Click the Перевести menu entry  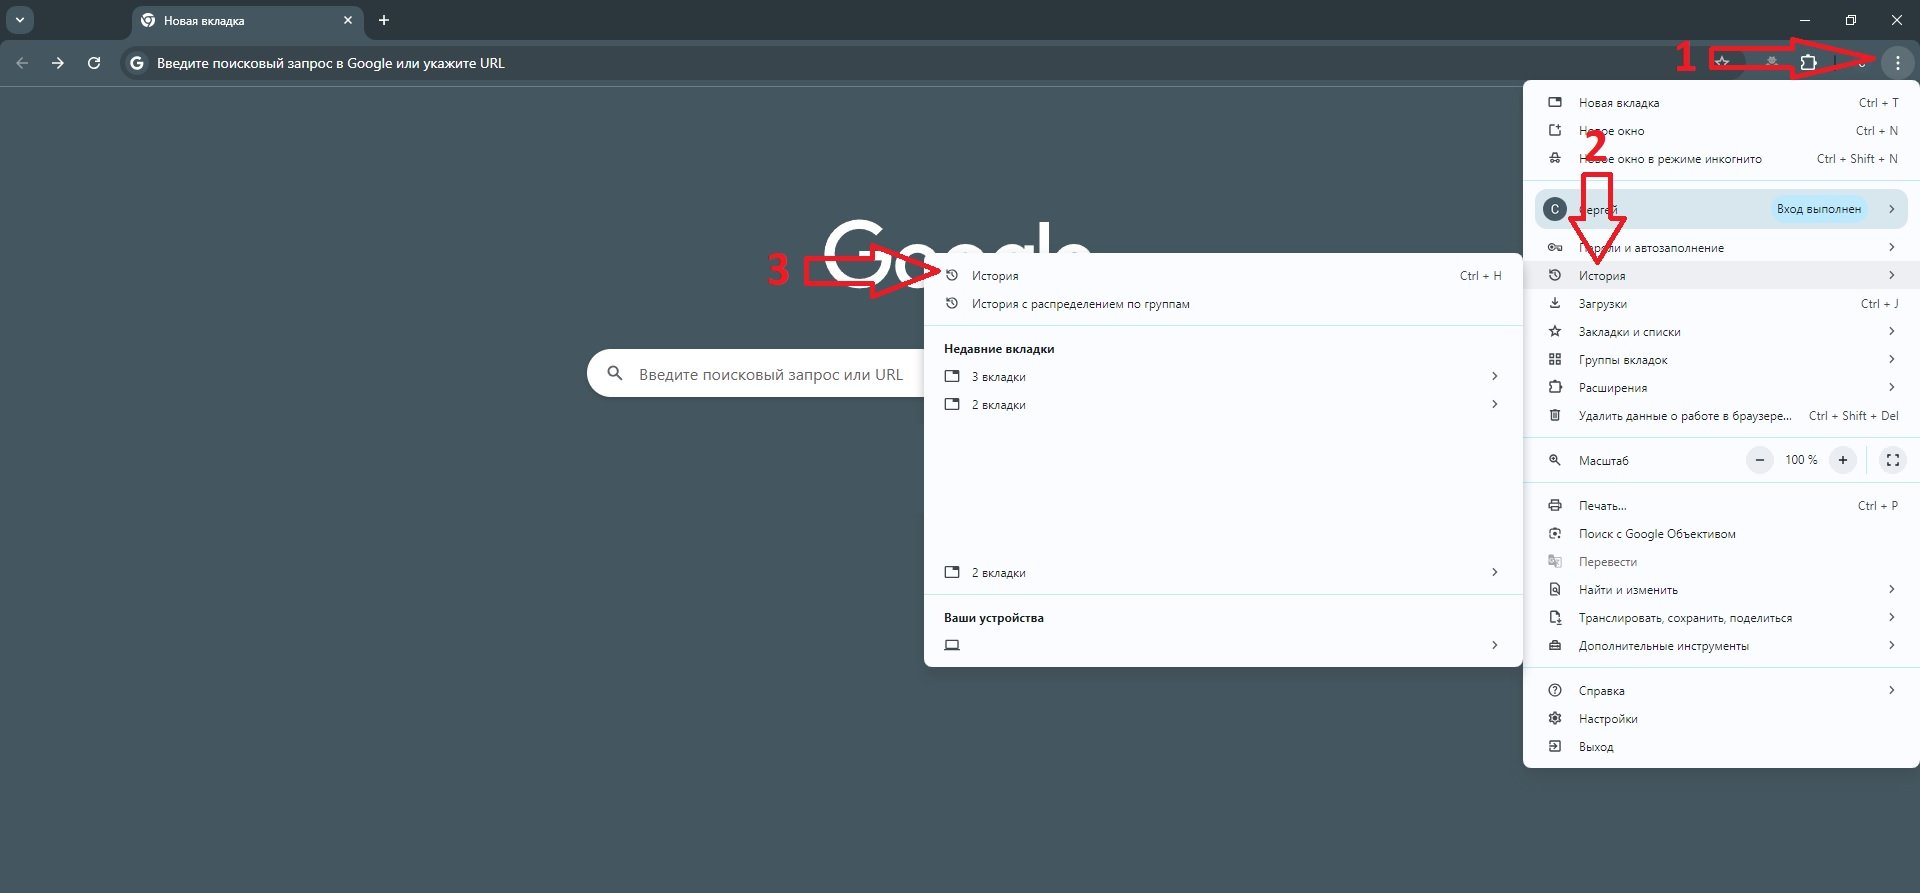point(1721,561)
